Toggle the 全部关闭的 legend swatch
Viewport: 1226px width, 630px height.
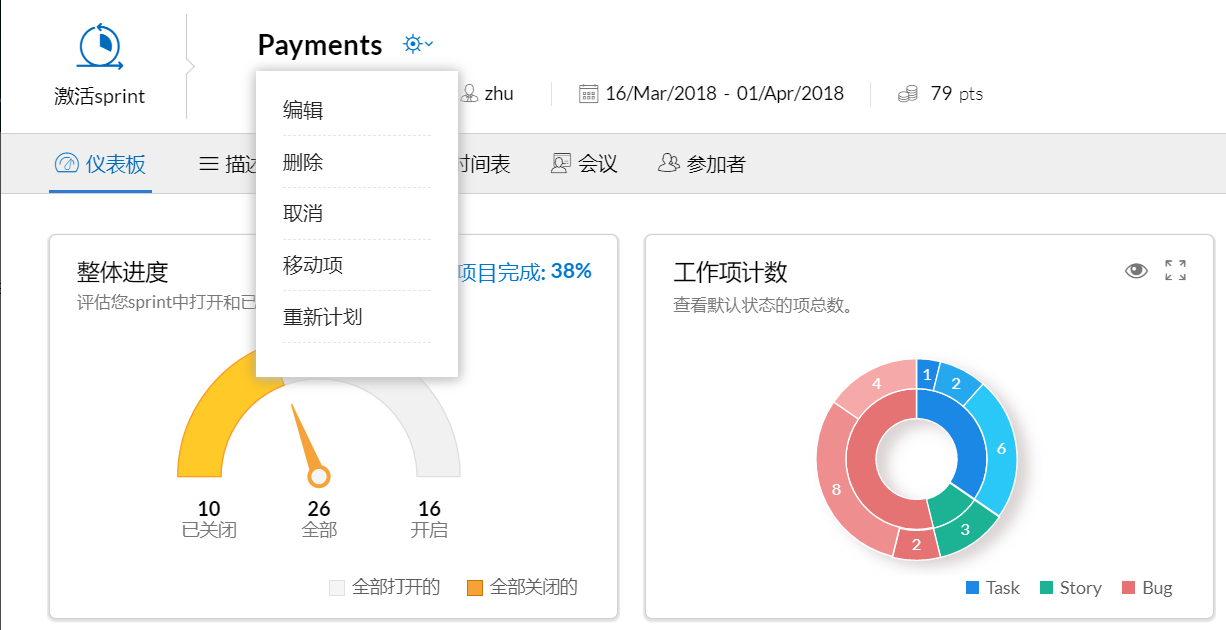(x=475, y=588)
